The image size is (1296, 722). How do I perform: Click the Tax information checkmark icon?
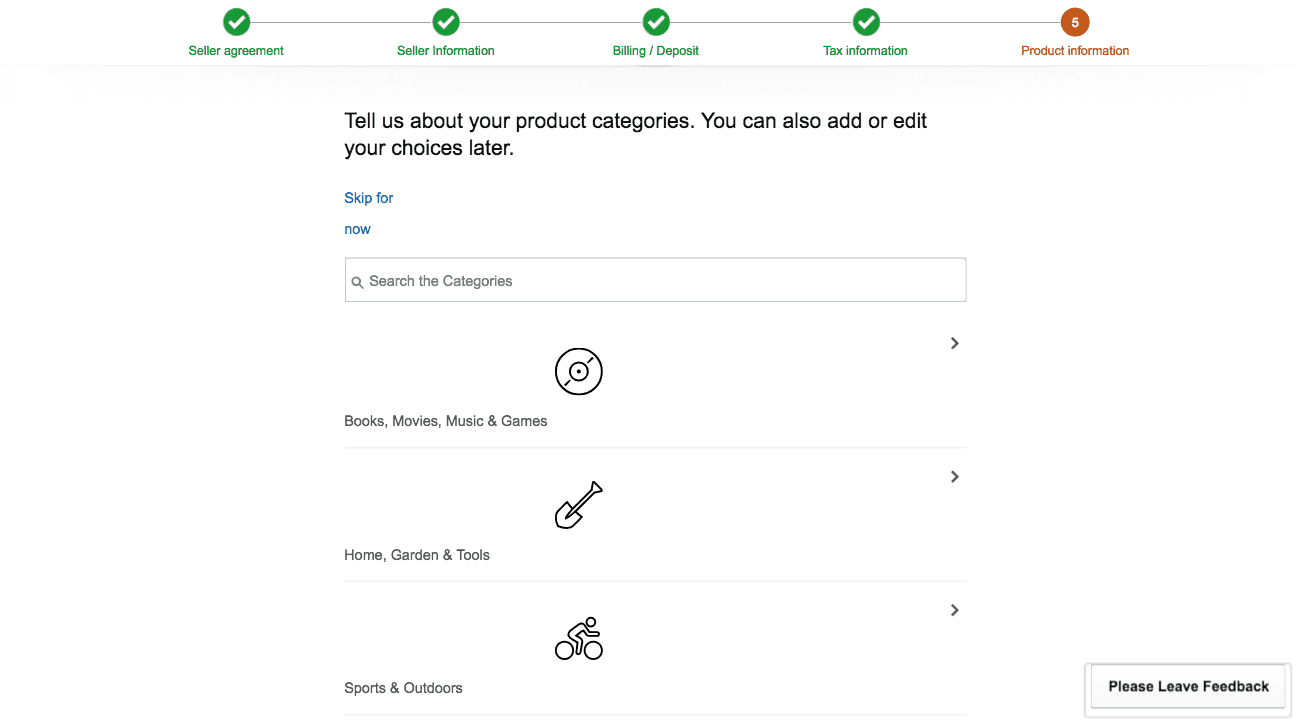click(x=866, y=22)
